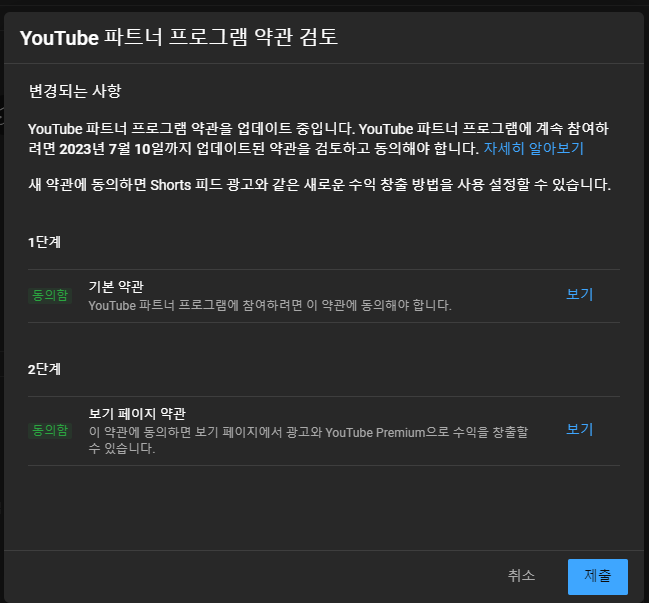The height and width of the screenshot is (603, 649).
Task: Click the 2단계 step label
Action: click(44, 369)
